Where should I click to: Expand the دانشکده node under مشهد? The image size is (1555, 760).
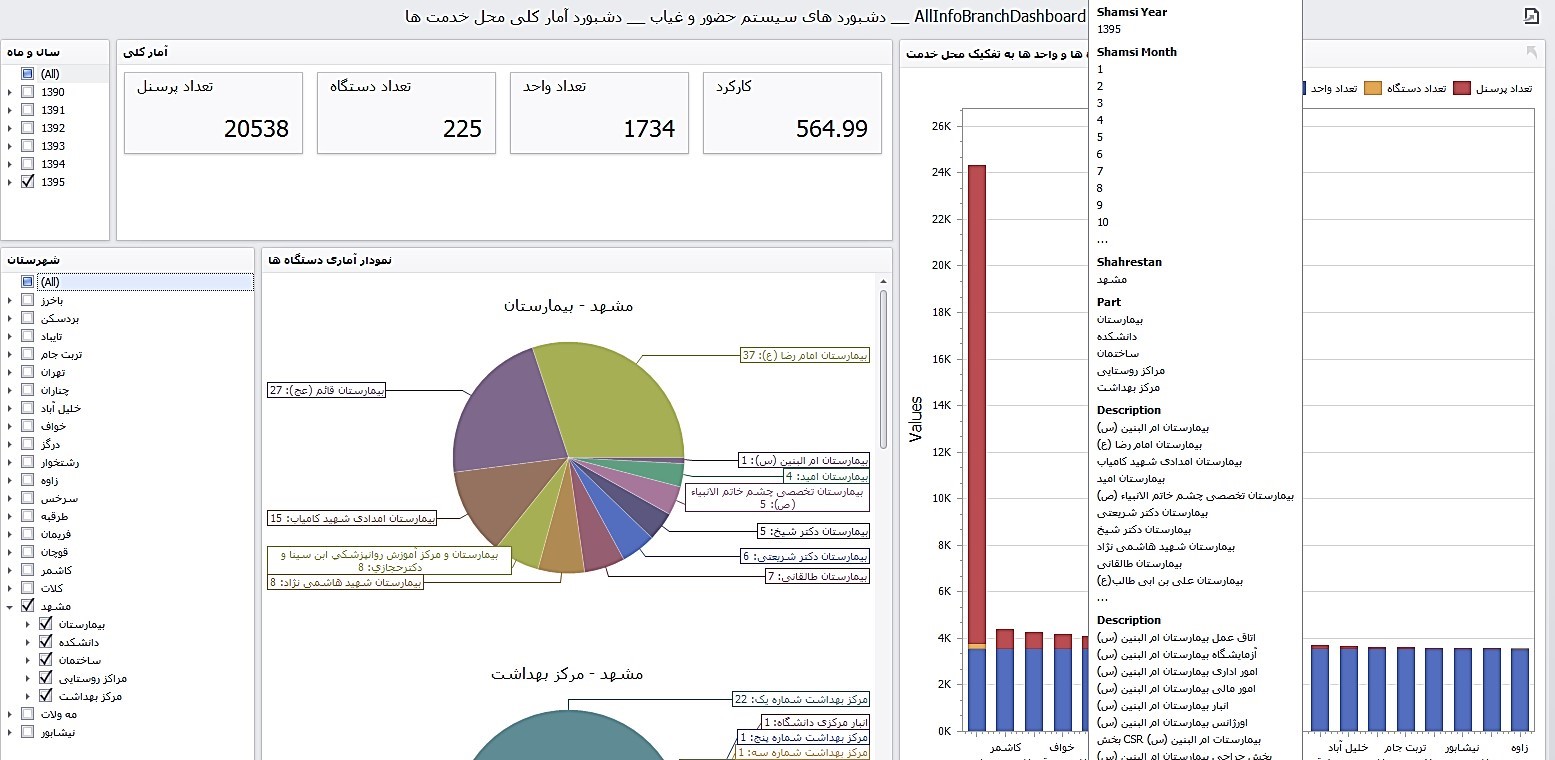pos(28,642)
